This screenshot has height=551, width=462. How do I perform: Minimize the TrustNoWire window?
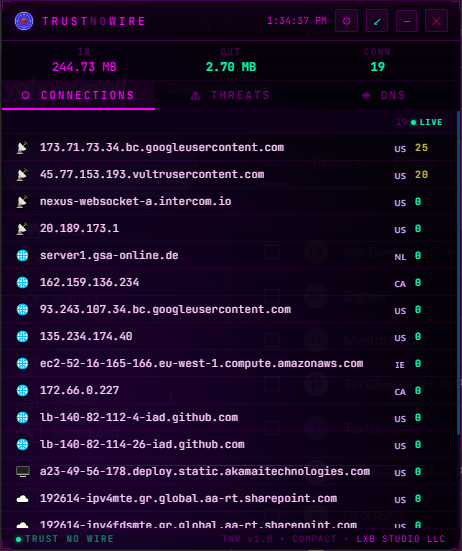(x=406, y=21)
